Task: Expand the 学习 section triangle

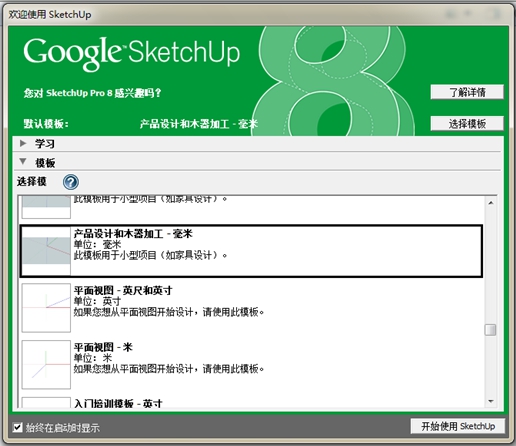Action: pyautogui.click(x=23, y=143)
